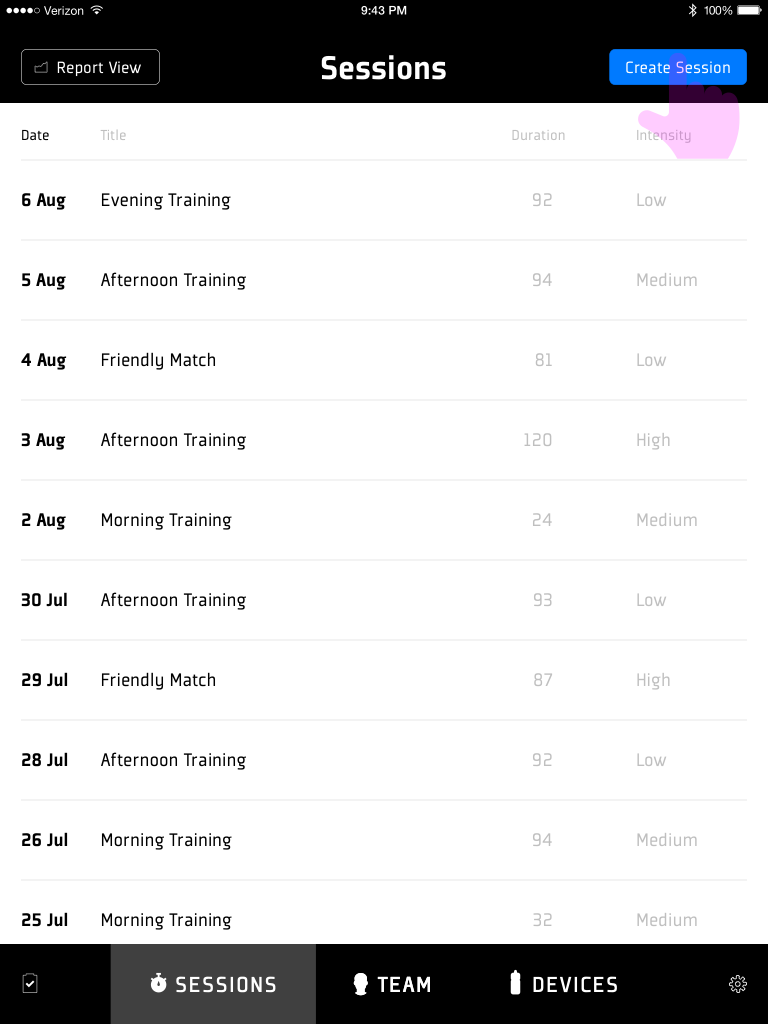Sort sessions by the Date column header
768x1024 pixels.
[35, 135]
